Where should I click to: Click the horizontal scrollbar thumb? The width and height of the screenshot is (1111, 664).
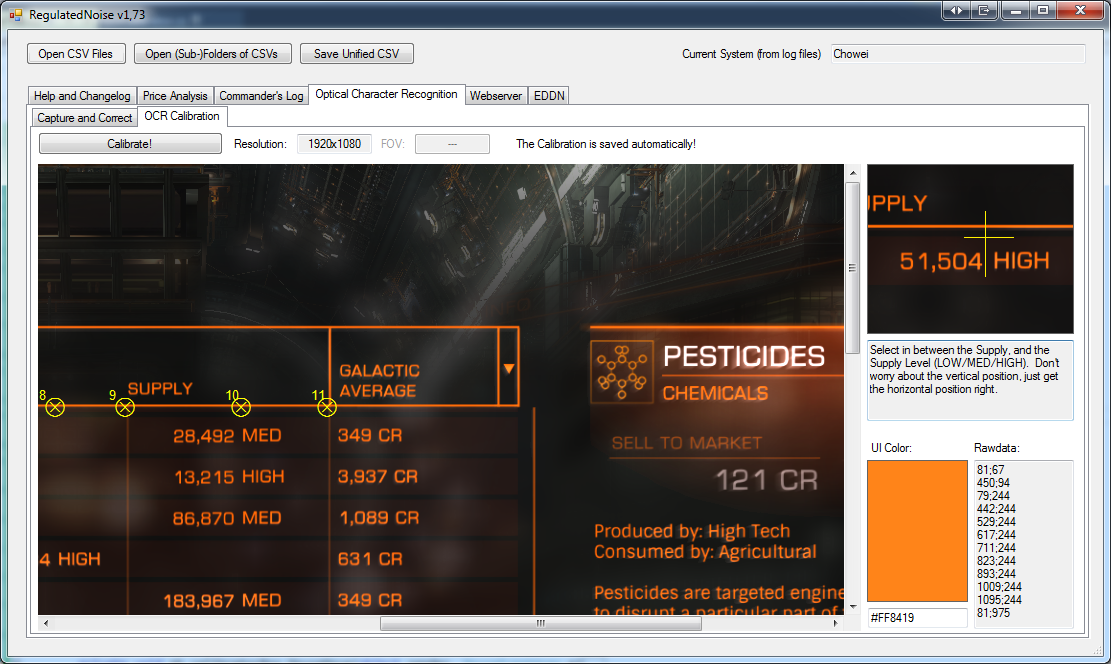click(541, 624)
